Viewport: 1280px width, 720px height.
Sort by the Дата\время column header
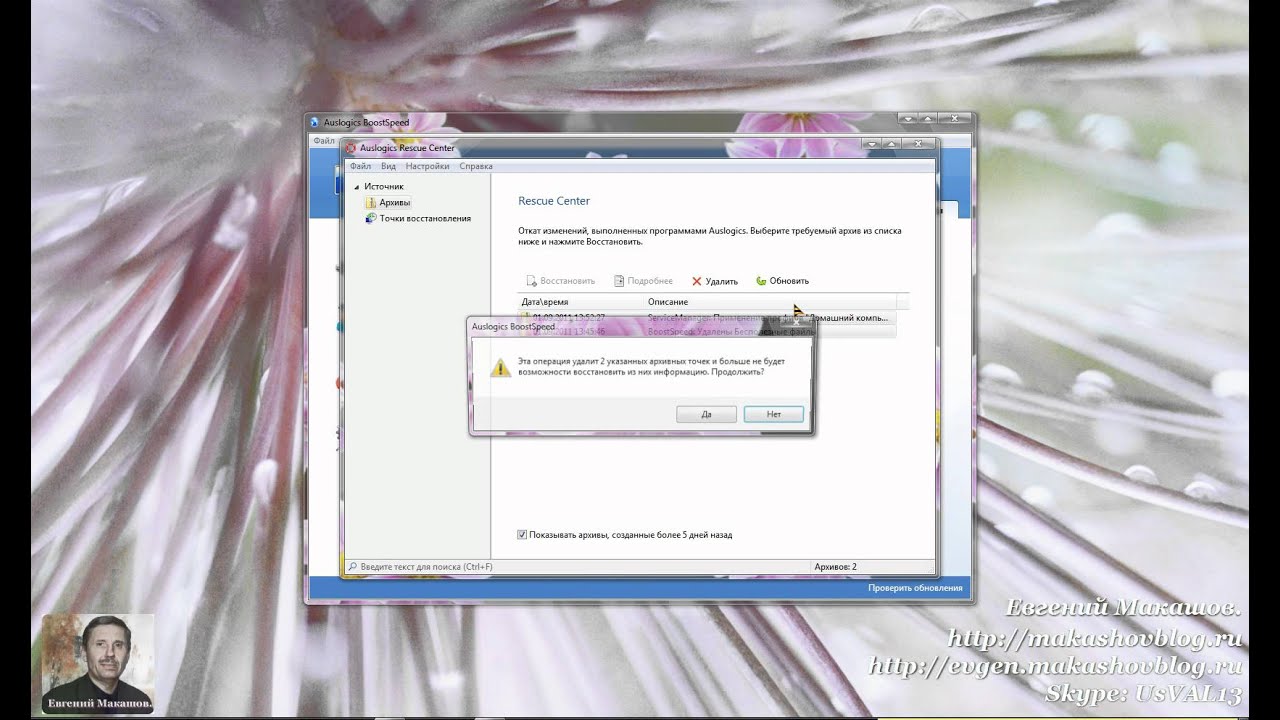coord(581,302)
